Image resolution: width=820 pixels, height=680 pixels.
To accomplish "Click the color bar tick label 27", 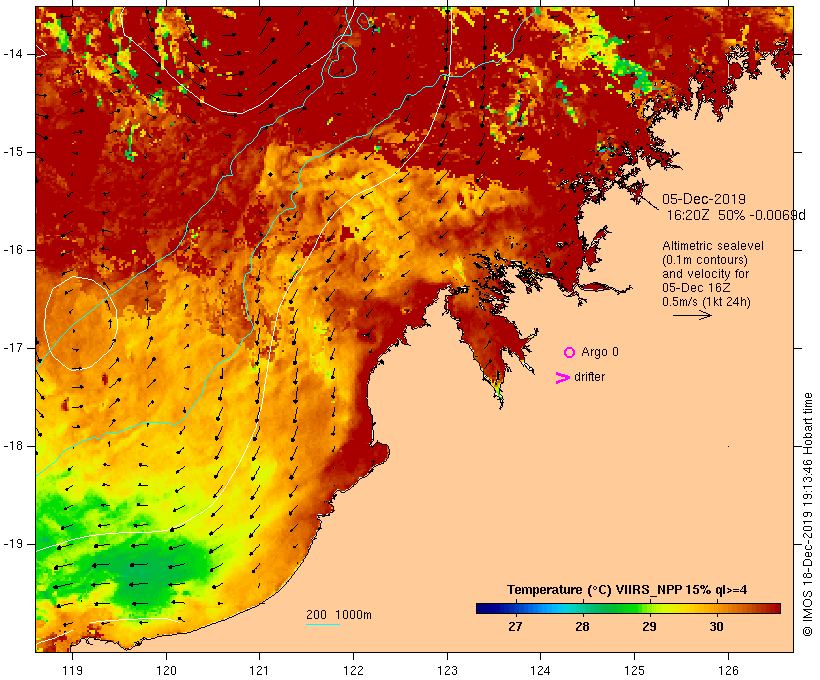I will point(515,627).
